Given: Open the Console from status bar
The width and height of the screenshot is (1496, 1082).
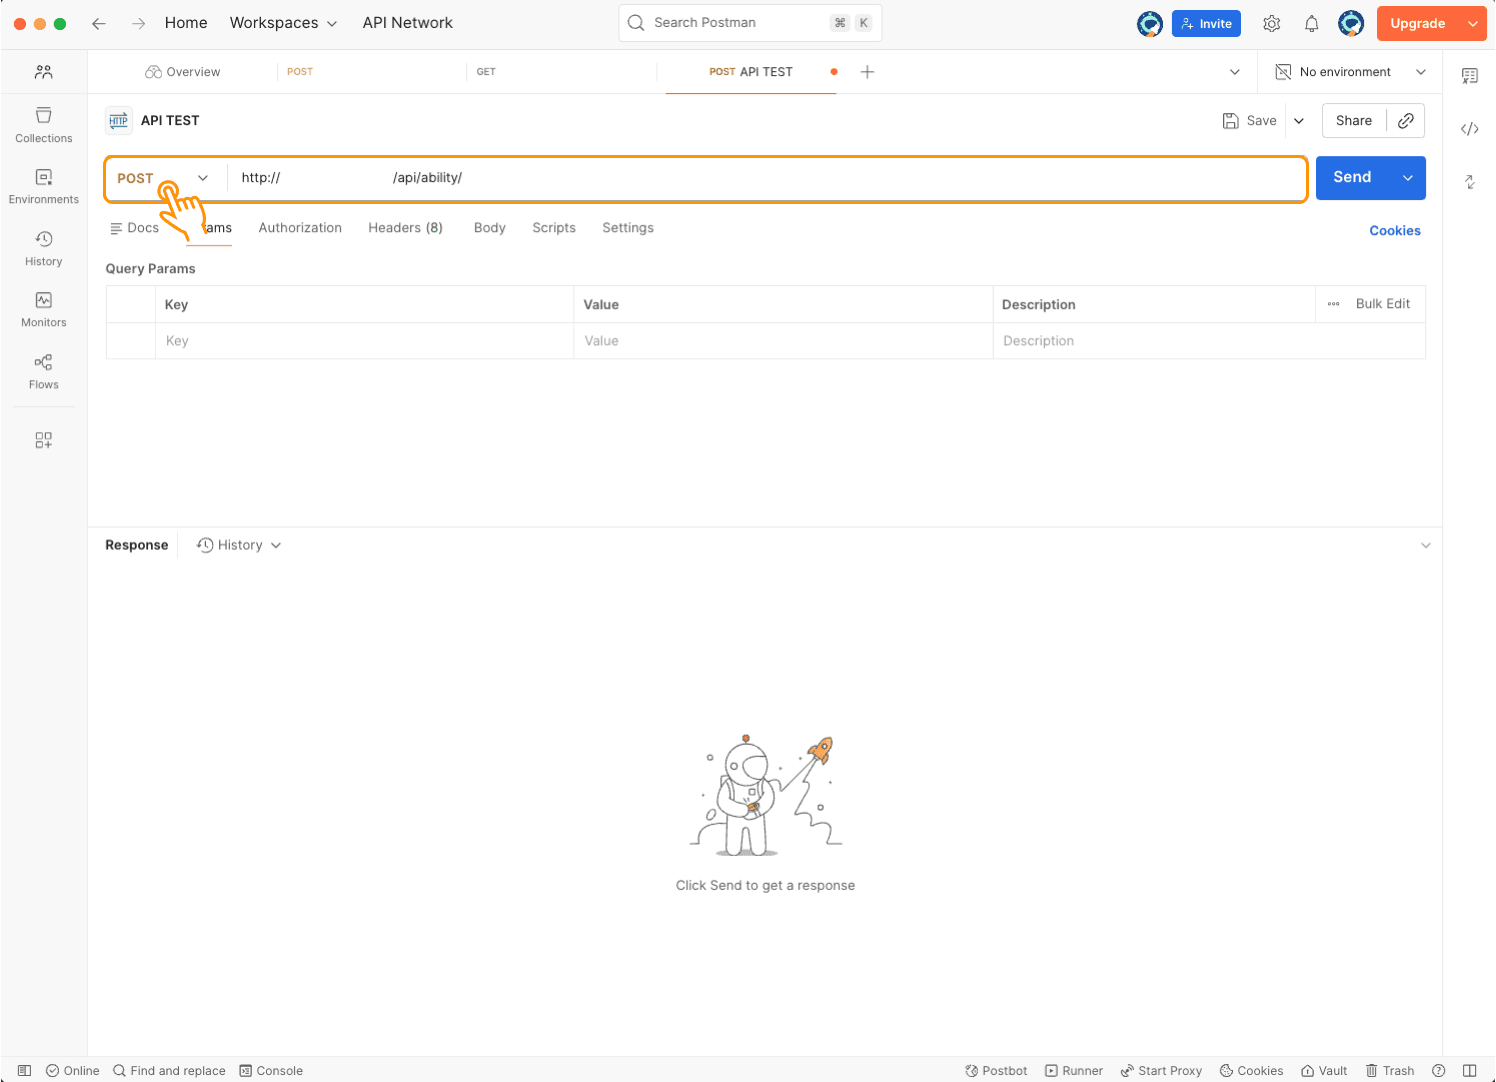Looking at the screenshot, I should (271, 1070).
